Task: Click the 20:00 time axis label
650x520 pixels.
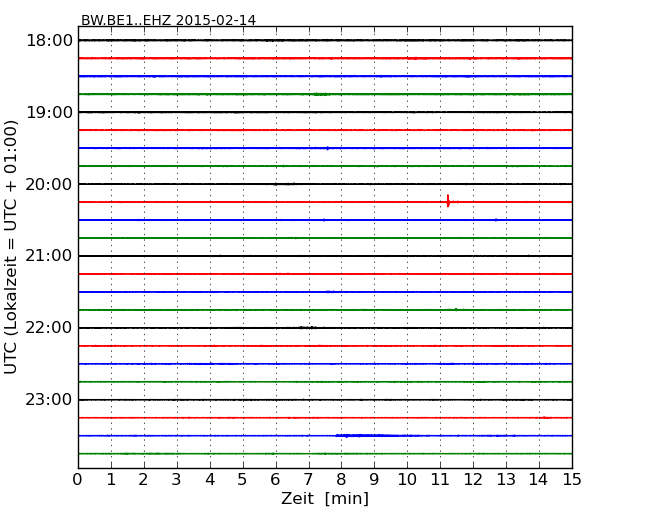Action: tap(49, 184)
